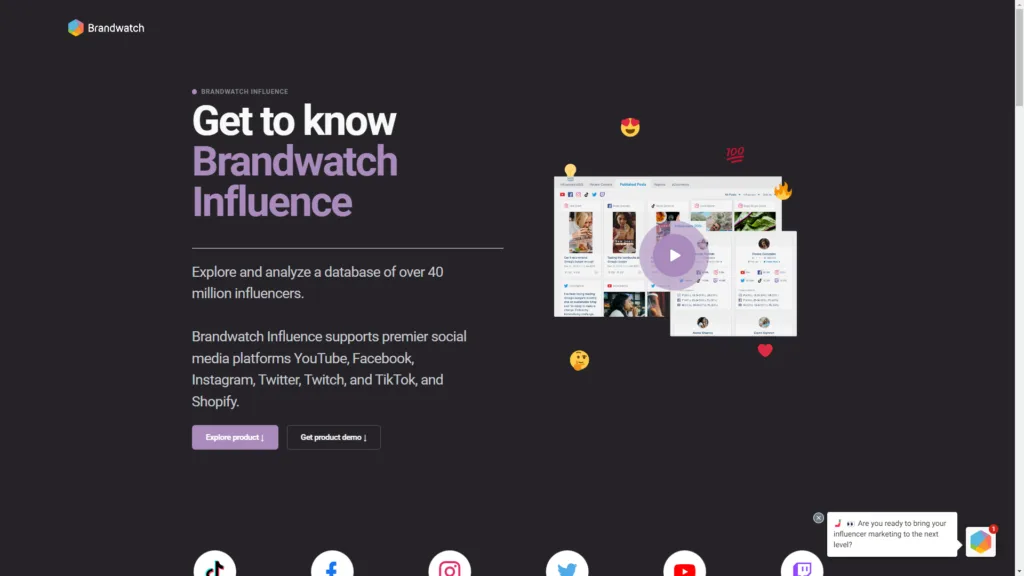The image size is (1024, 576).
Task: Click the red heart emoji
Action: click(765, 350)
